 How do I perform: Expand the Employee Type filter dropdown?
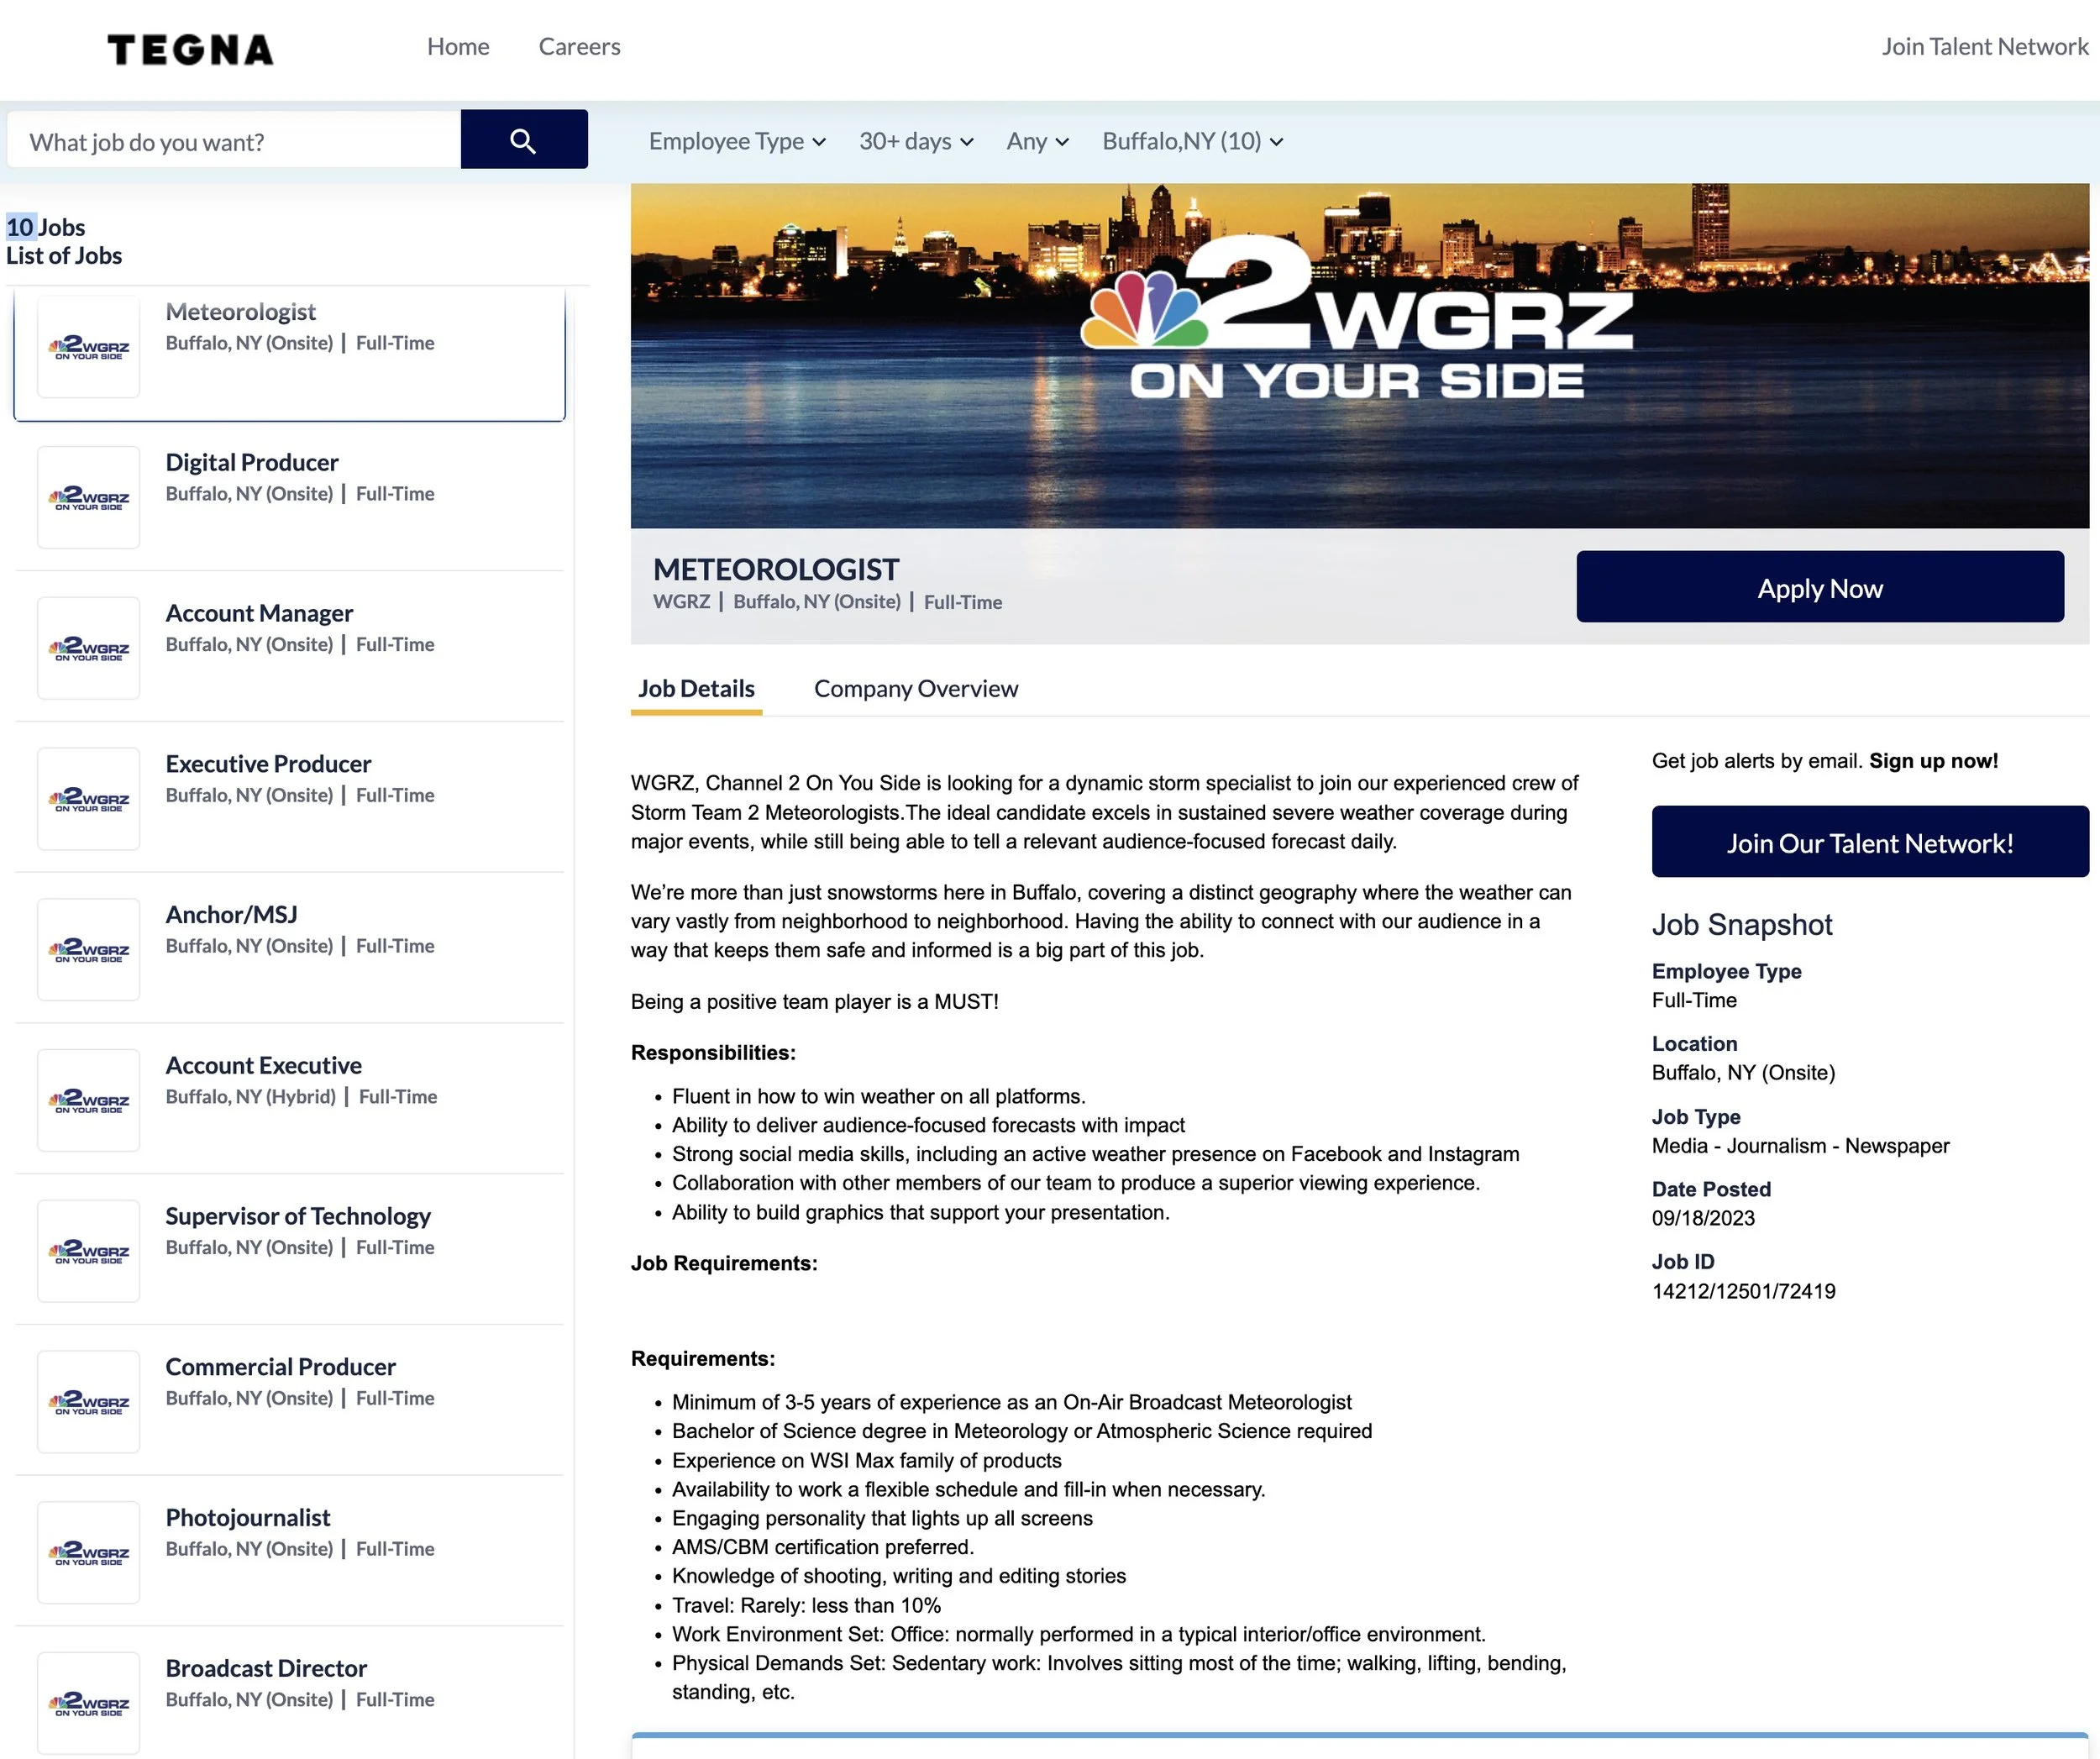coord(736,141)
